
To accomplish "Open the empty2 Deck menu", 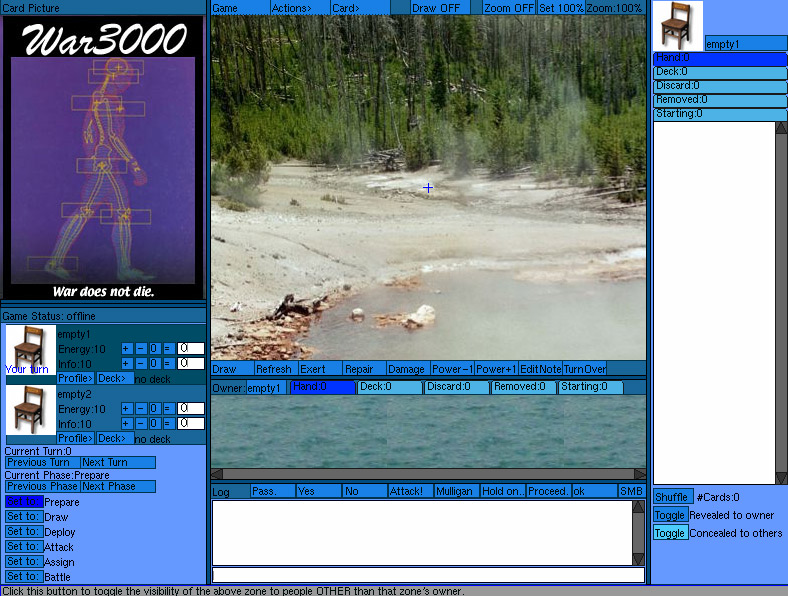I will (115, 438).
